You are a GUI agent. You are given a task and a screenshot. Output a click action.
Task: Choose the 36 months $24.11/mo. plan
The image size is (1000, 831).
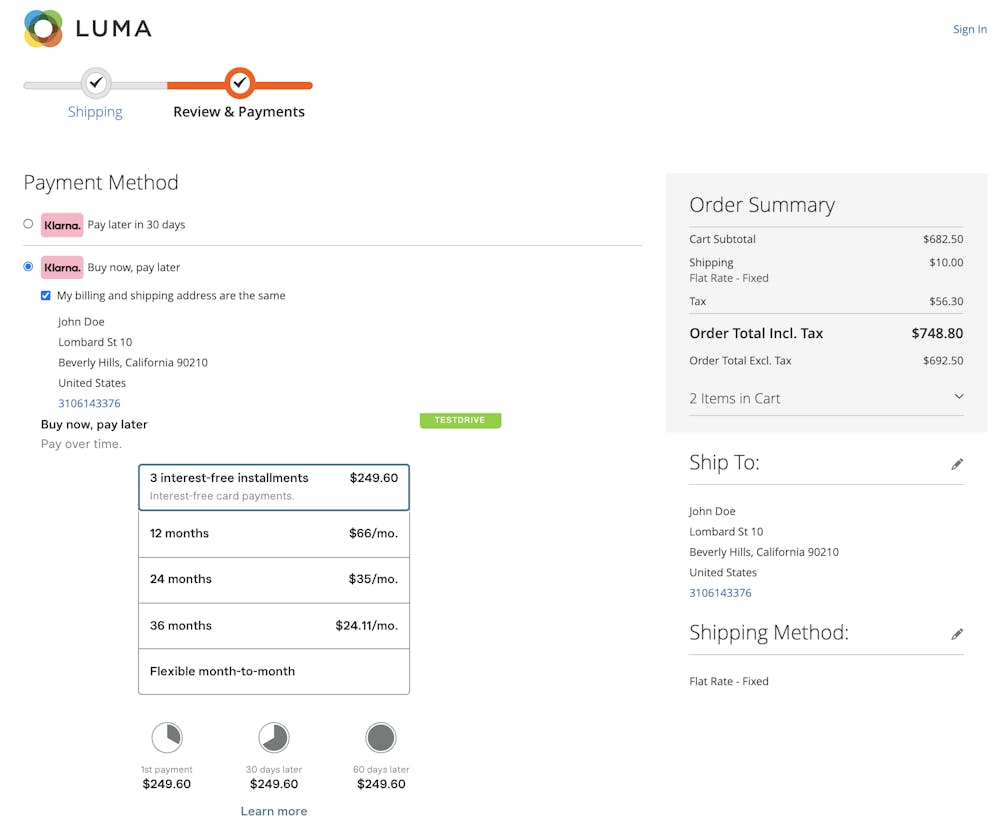click(274, 626)
